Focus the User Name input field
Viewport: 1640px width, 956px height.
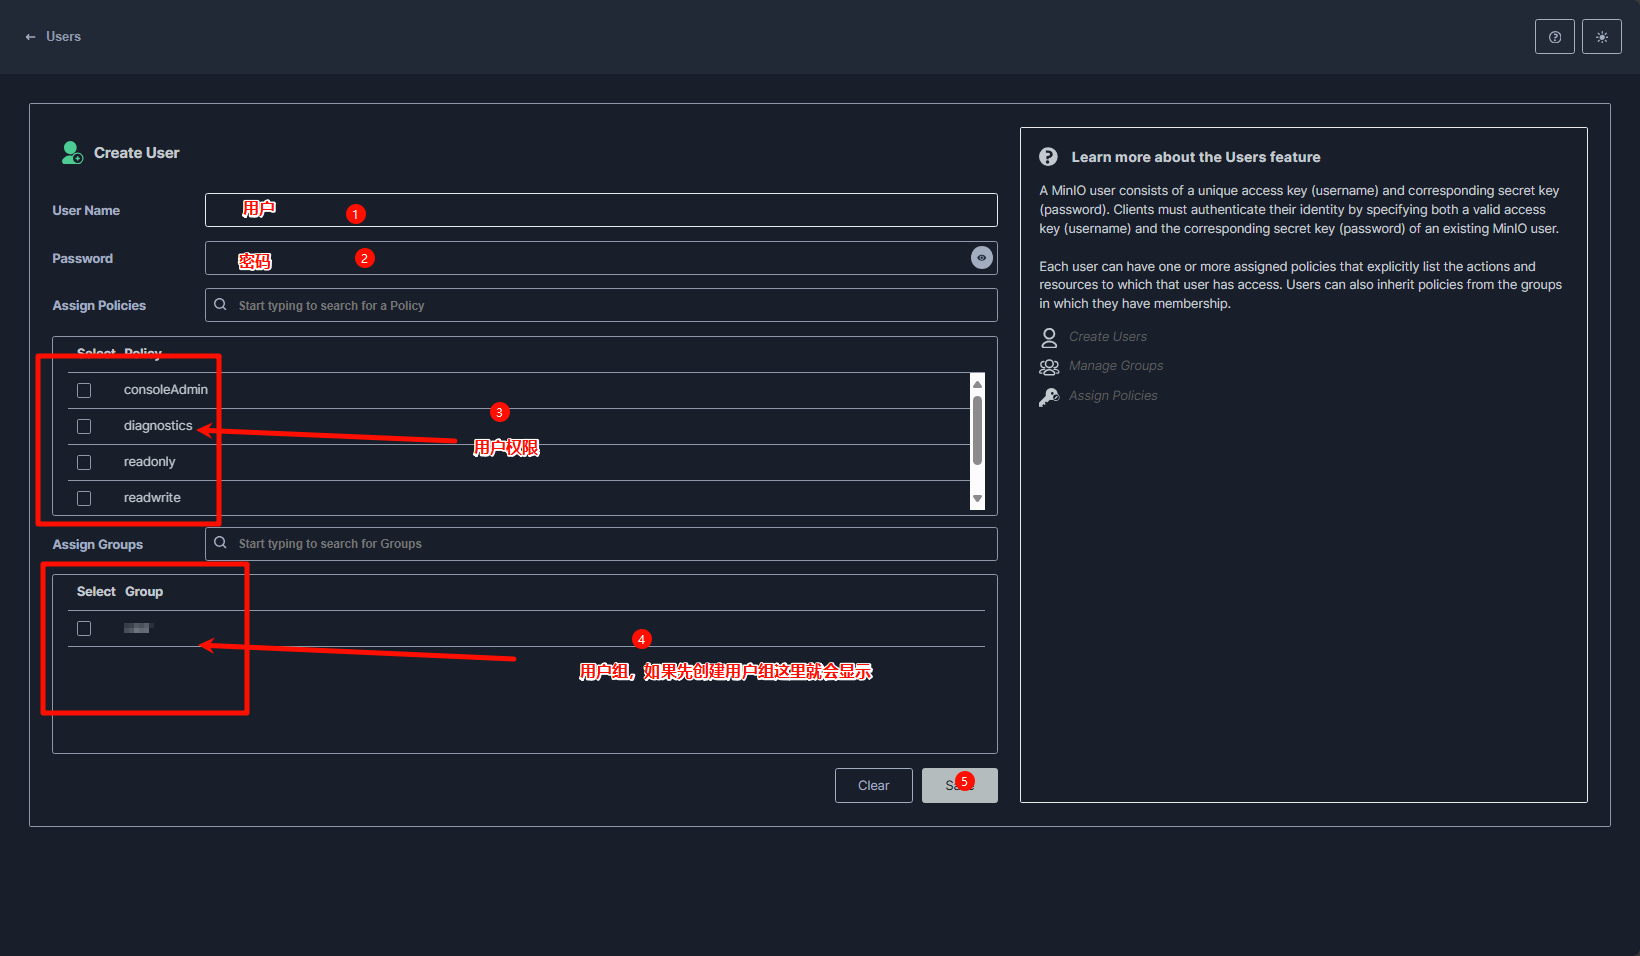point(600,210)
